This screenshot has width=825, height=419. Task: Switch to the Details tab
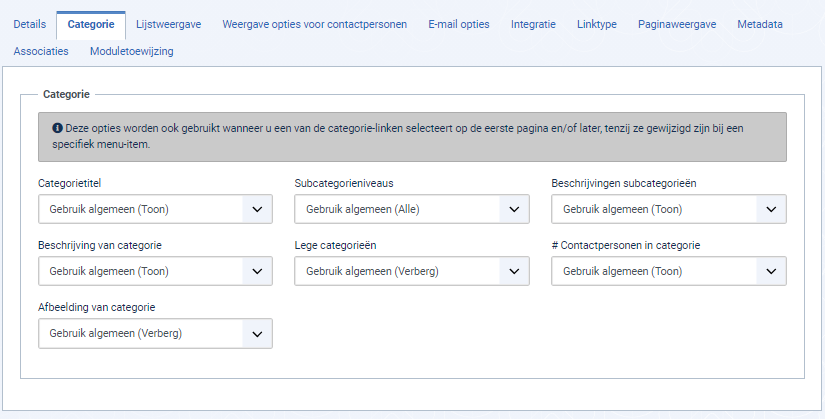(x=29, y=24)
